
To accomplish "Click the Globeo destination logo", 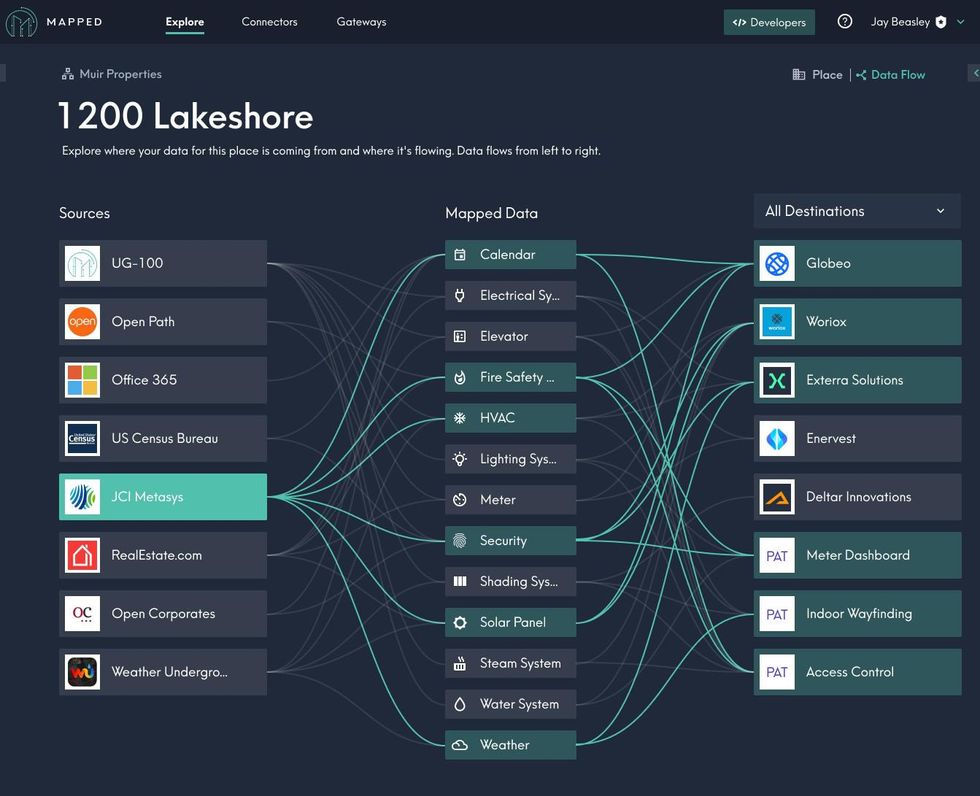I will coord(777,263).
